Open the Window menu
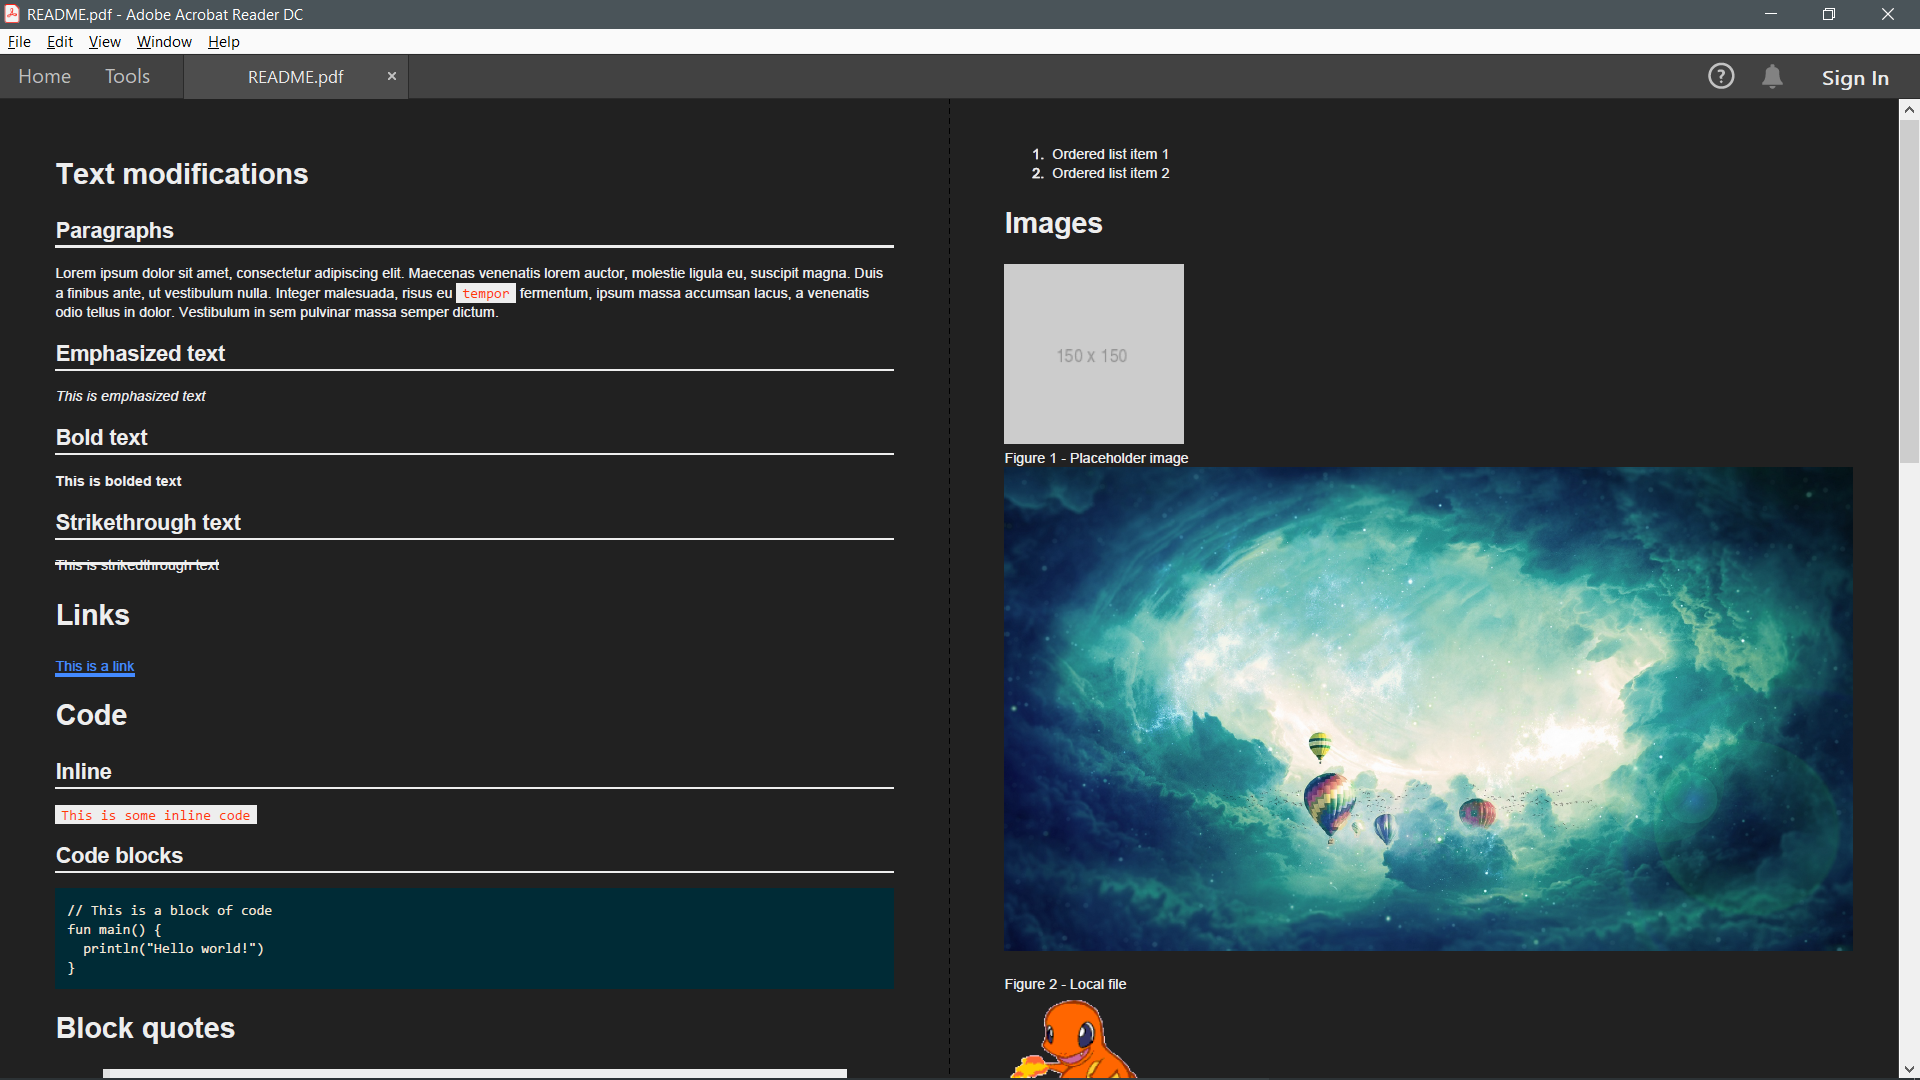 pyautogui.click(x=164, y=42)
